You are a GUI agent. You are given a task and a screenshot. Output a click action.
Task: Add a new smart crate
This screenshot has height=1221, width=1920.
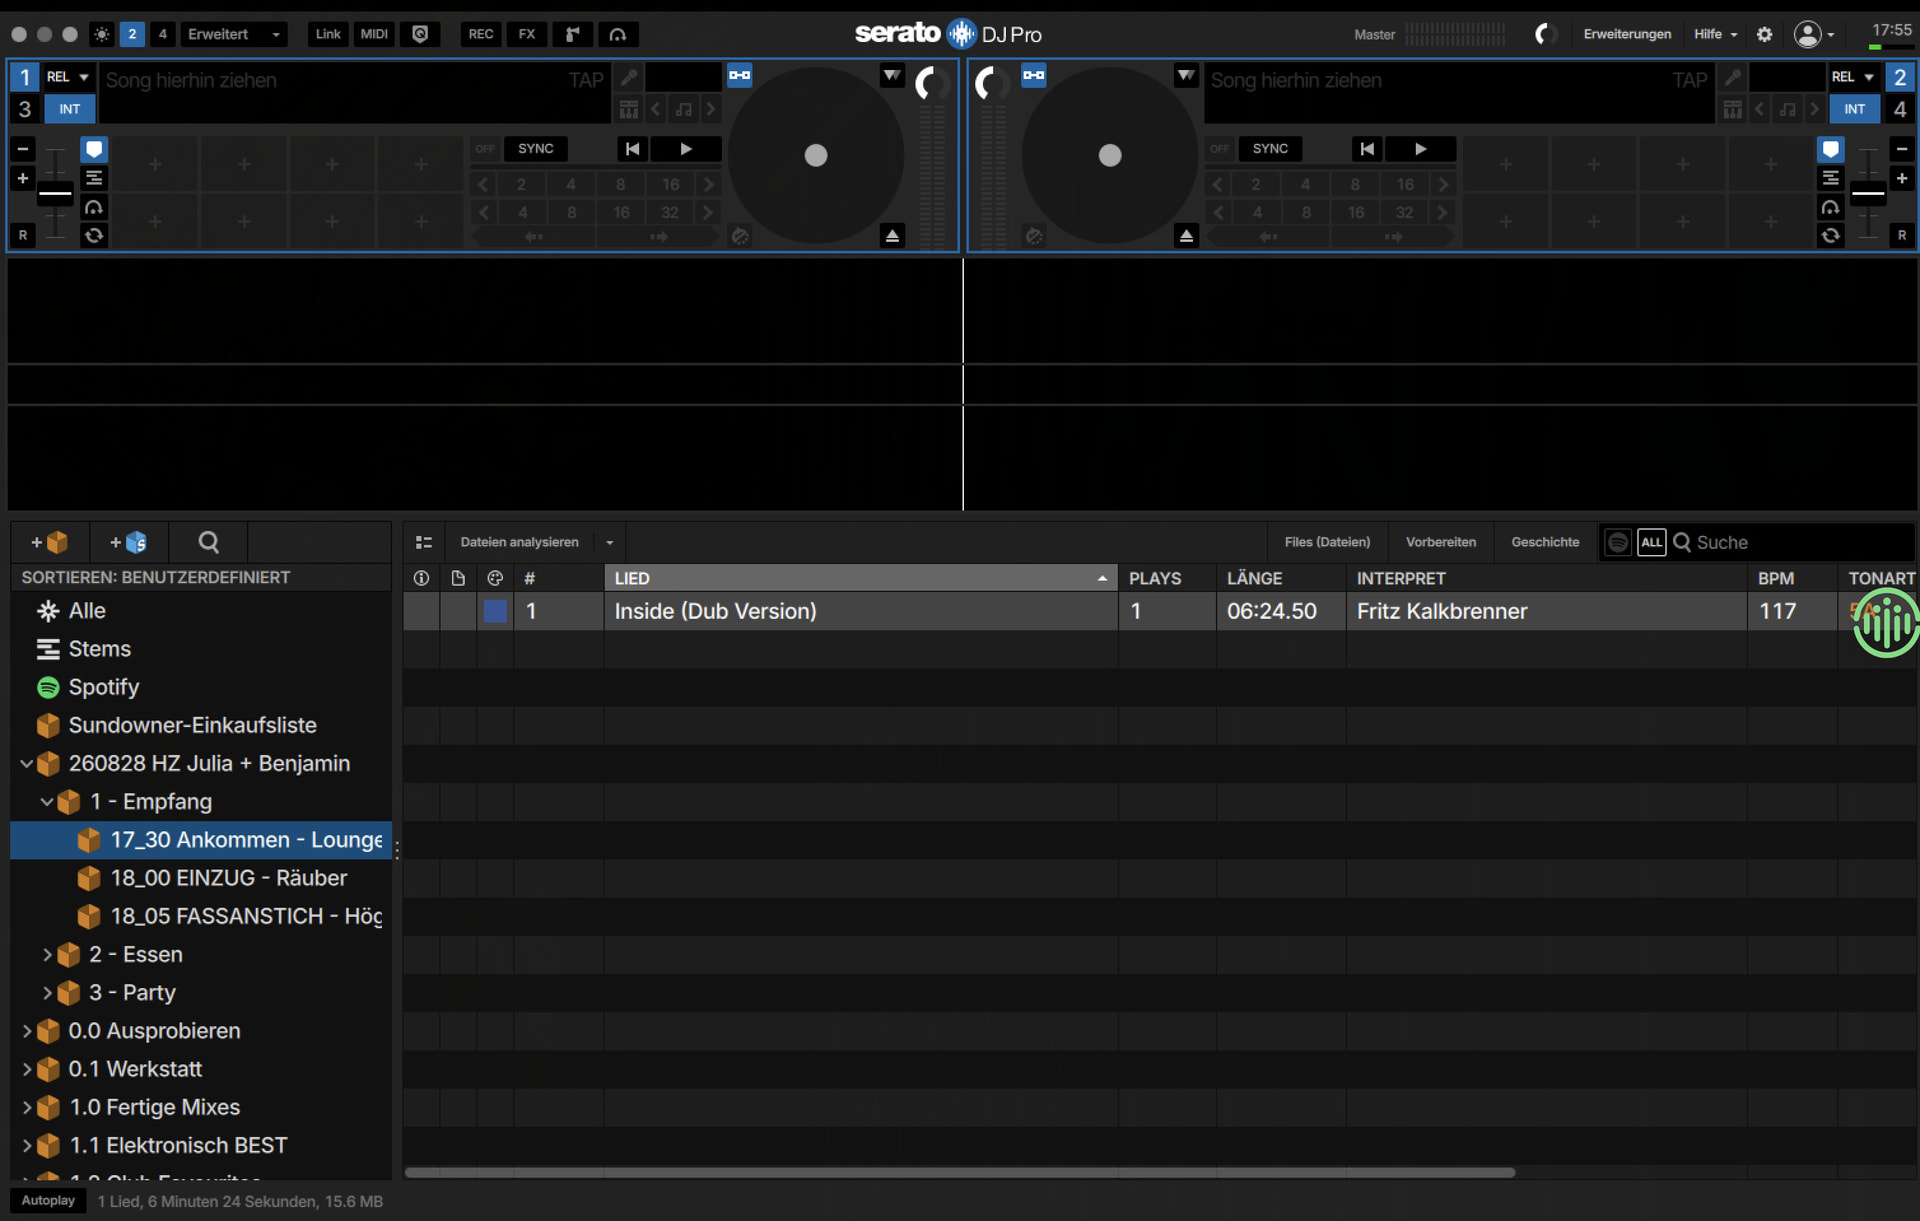click(128, 542)
